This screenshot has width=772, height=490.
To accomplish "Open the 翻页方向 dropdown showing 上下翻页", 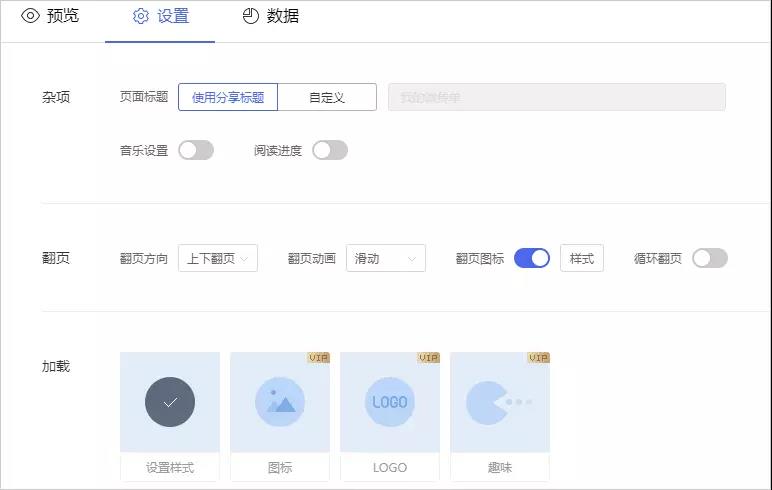I will click(218, 258).
